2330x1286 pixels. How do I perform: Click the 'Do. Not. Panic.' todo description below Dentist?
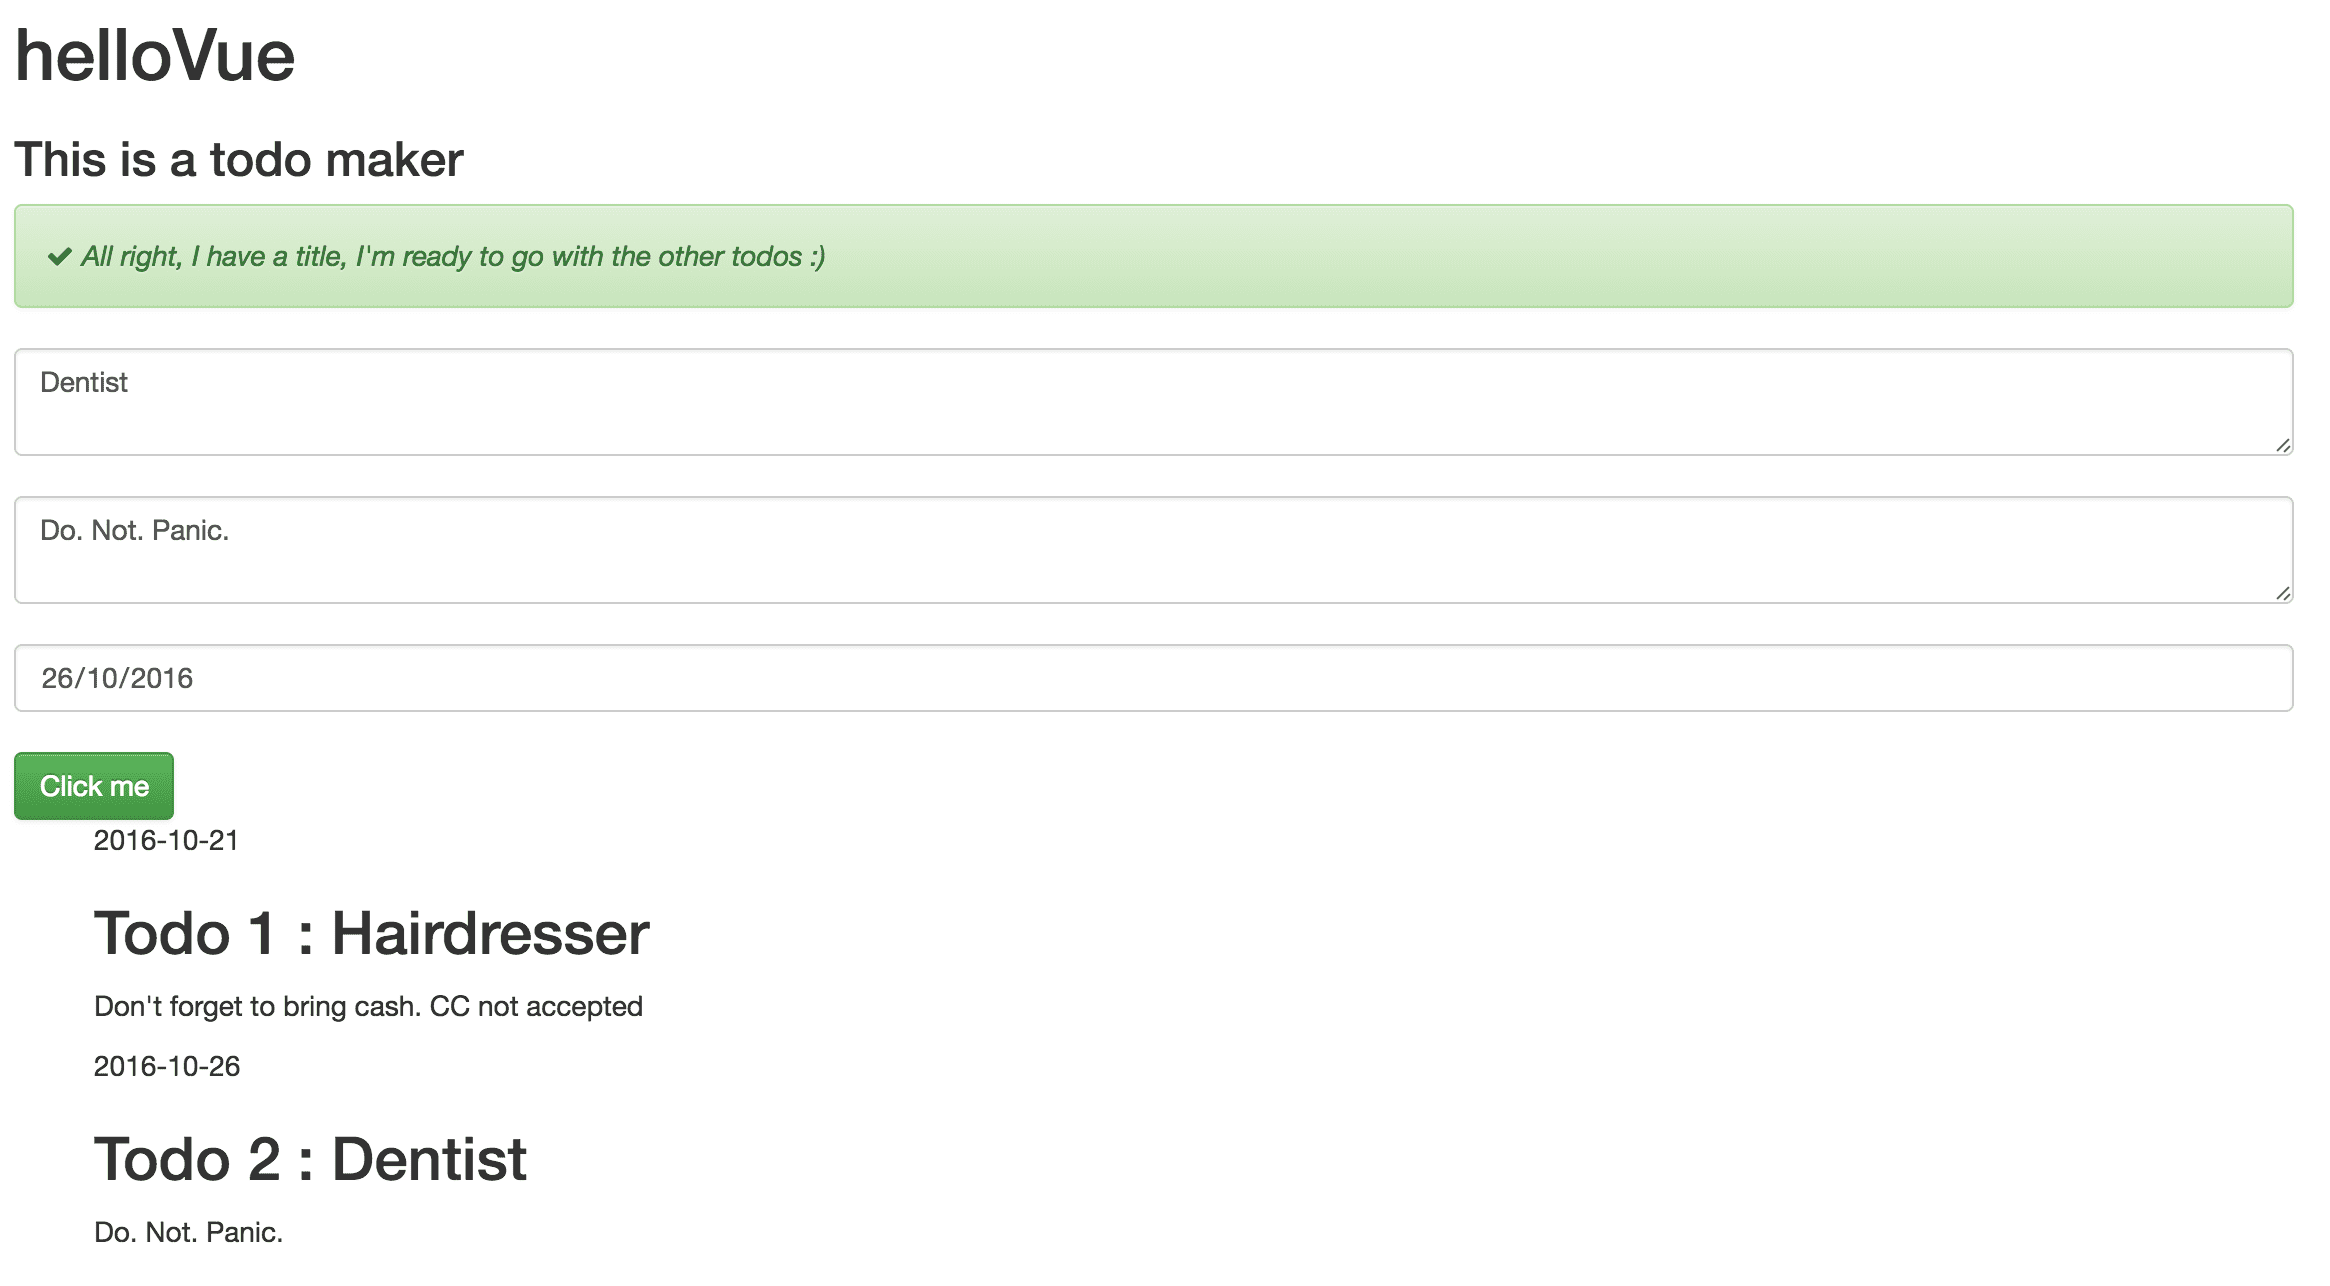pyautogui.click(x=188, y=1232)
